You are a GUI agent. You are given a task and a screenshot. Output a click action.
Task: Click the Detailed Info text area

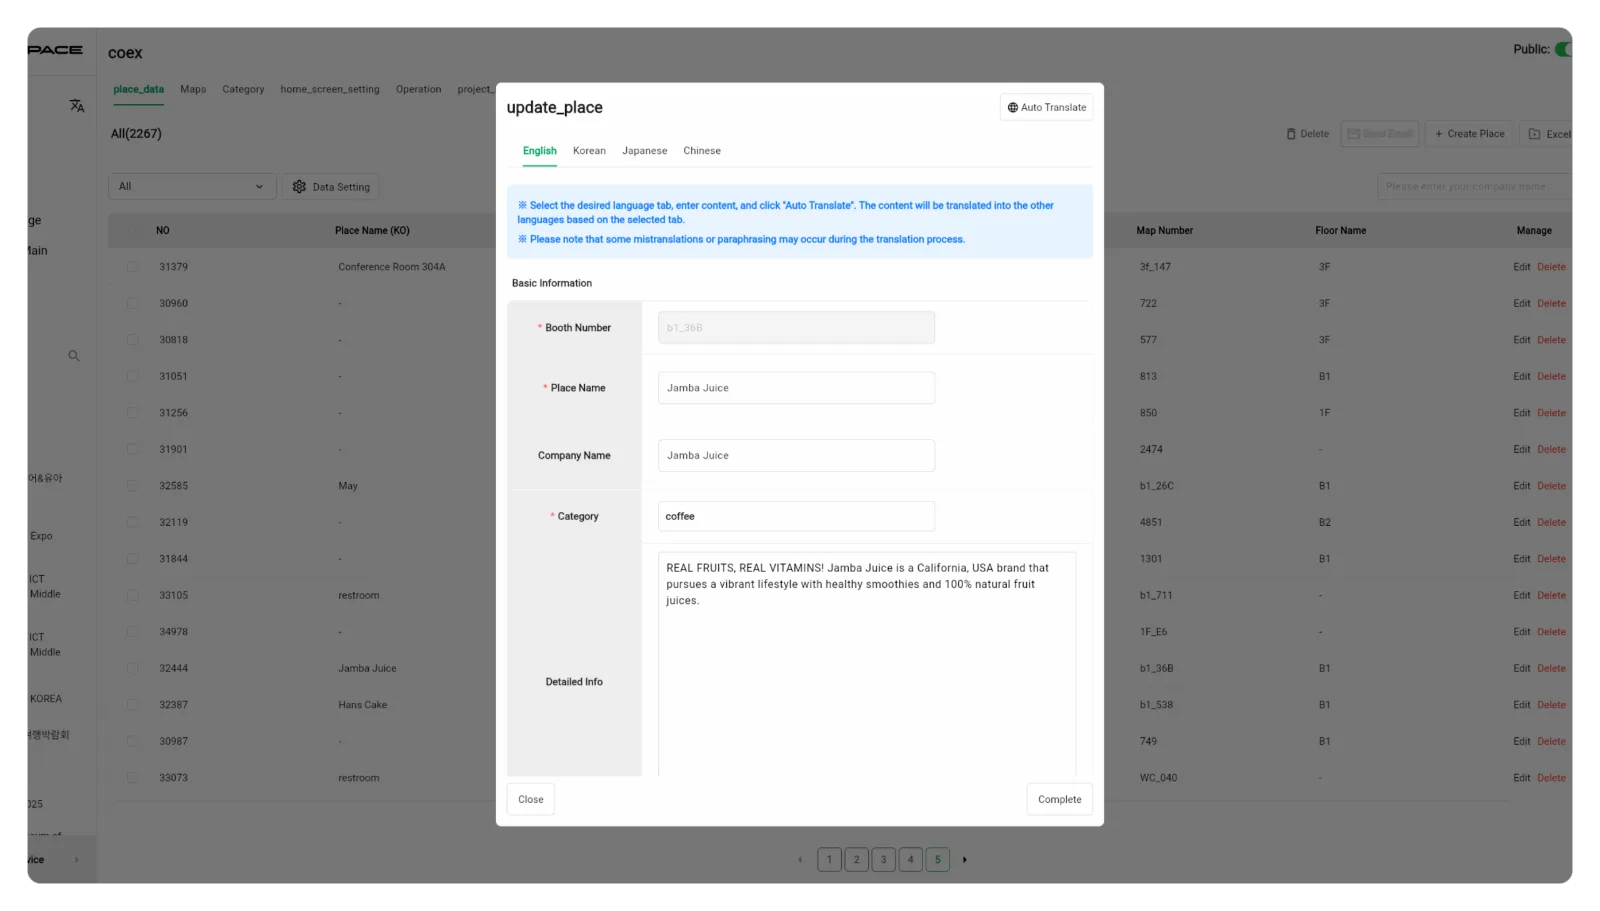[x=867, y=665]
